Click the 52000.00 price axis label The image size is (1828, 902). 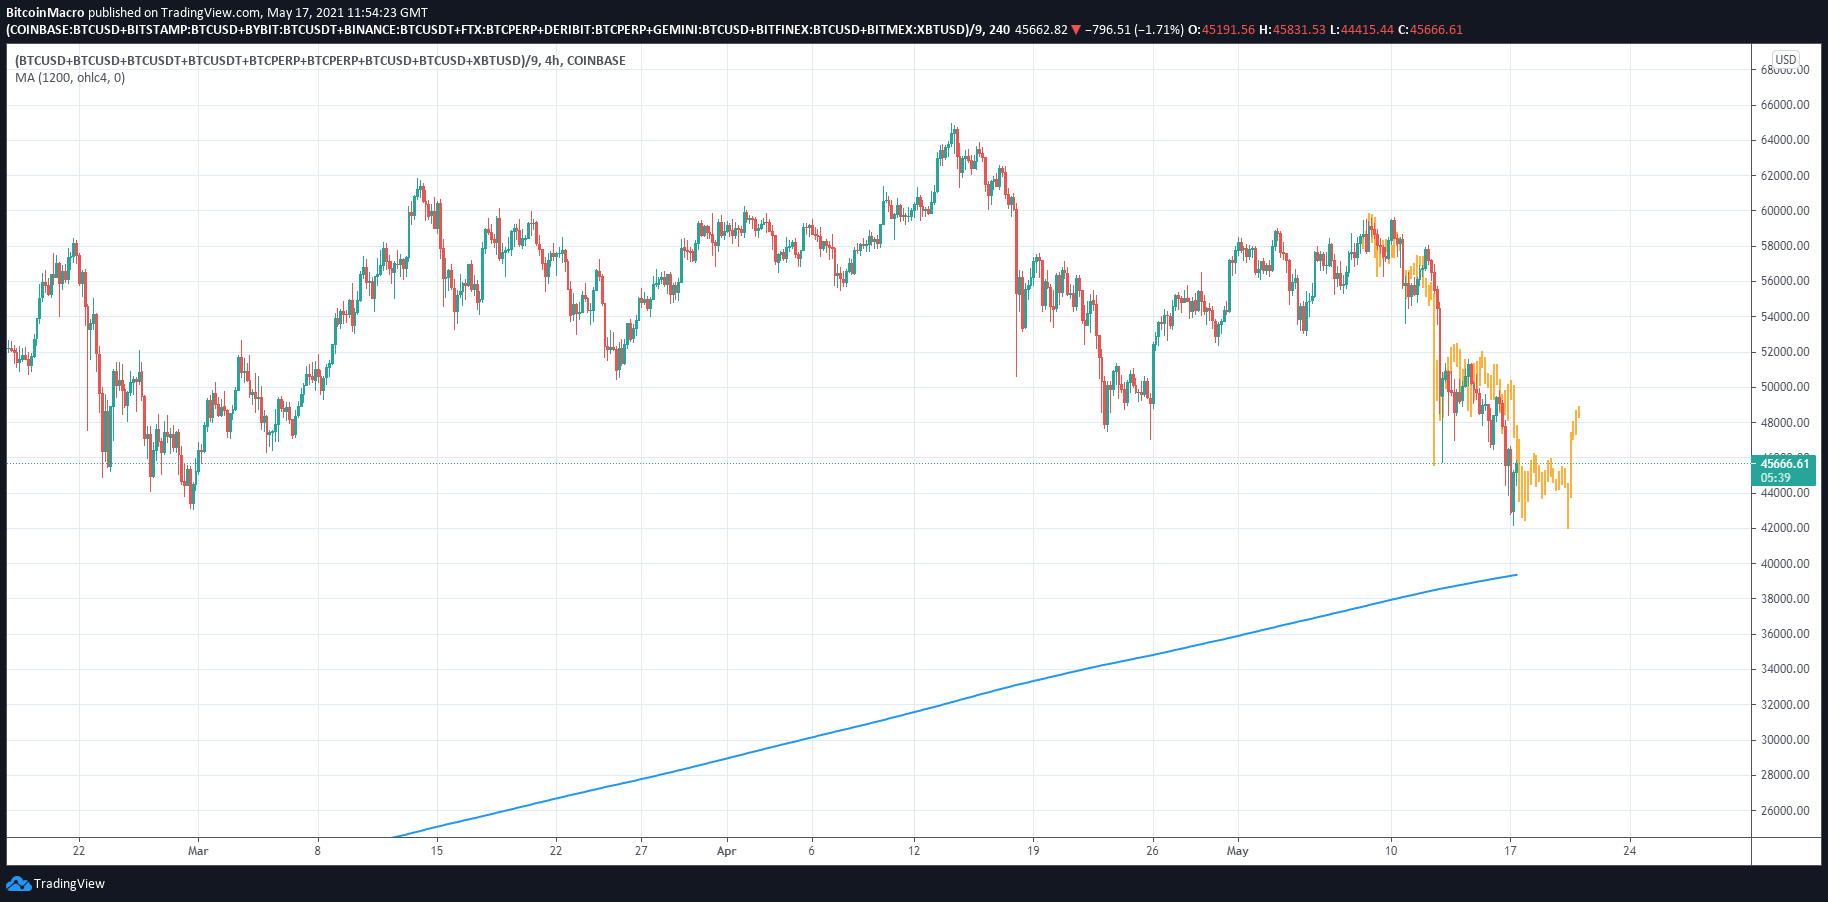click(1785, 352)
